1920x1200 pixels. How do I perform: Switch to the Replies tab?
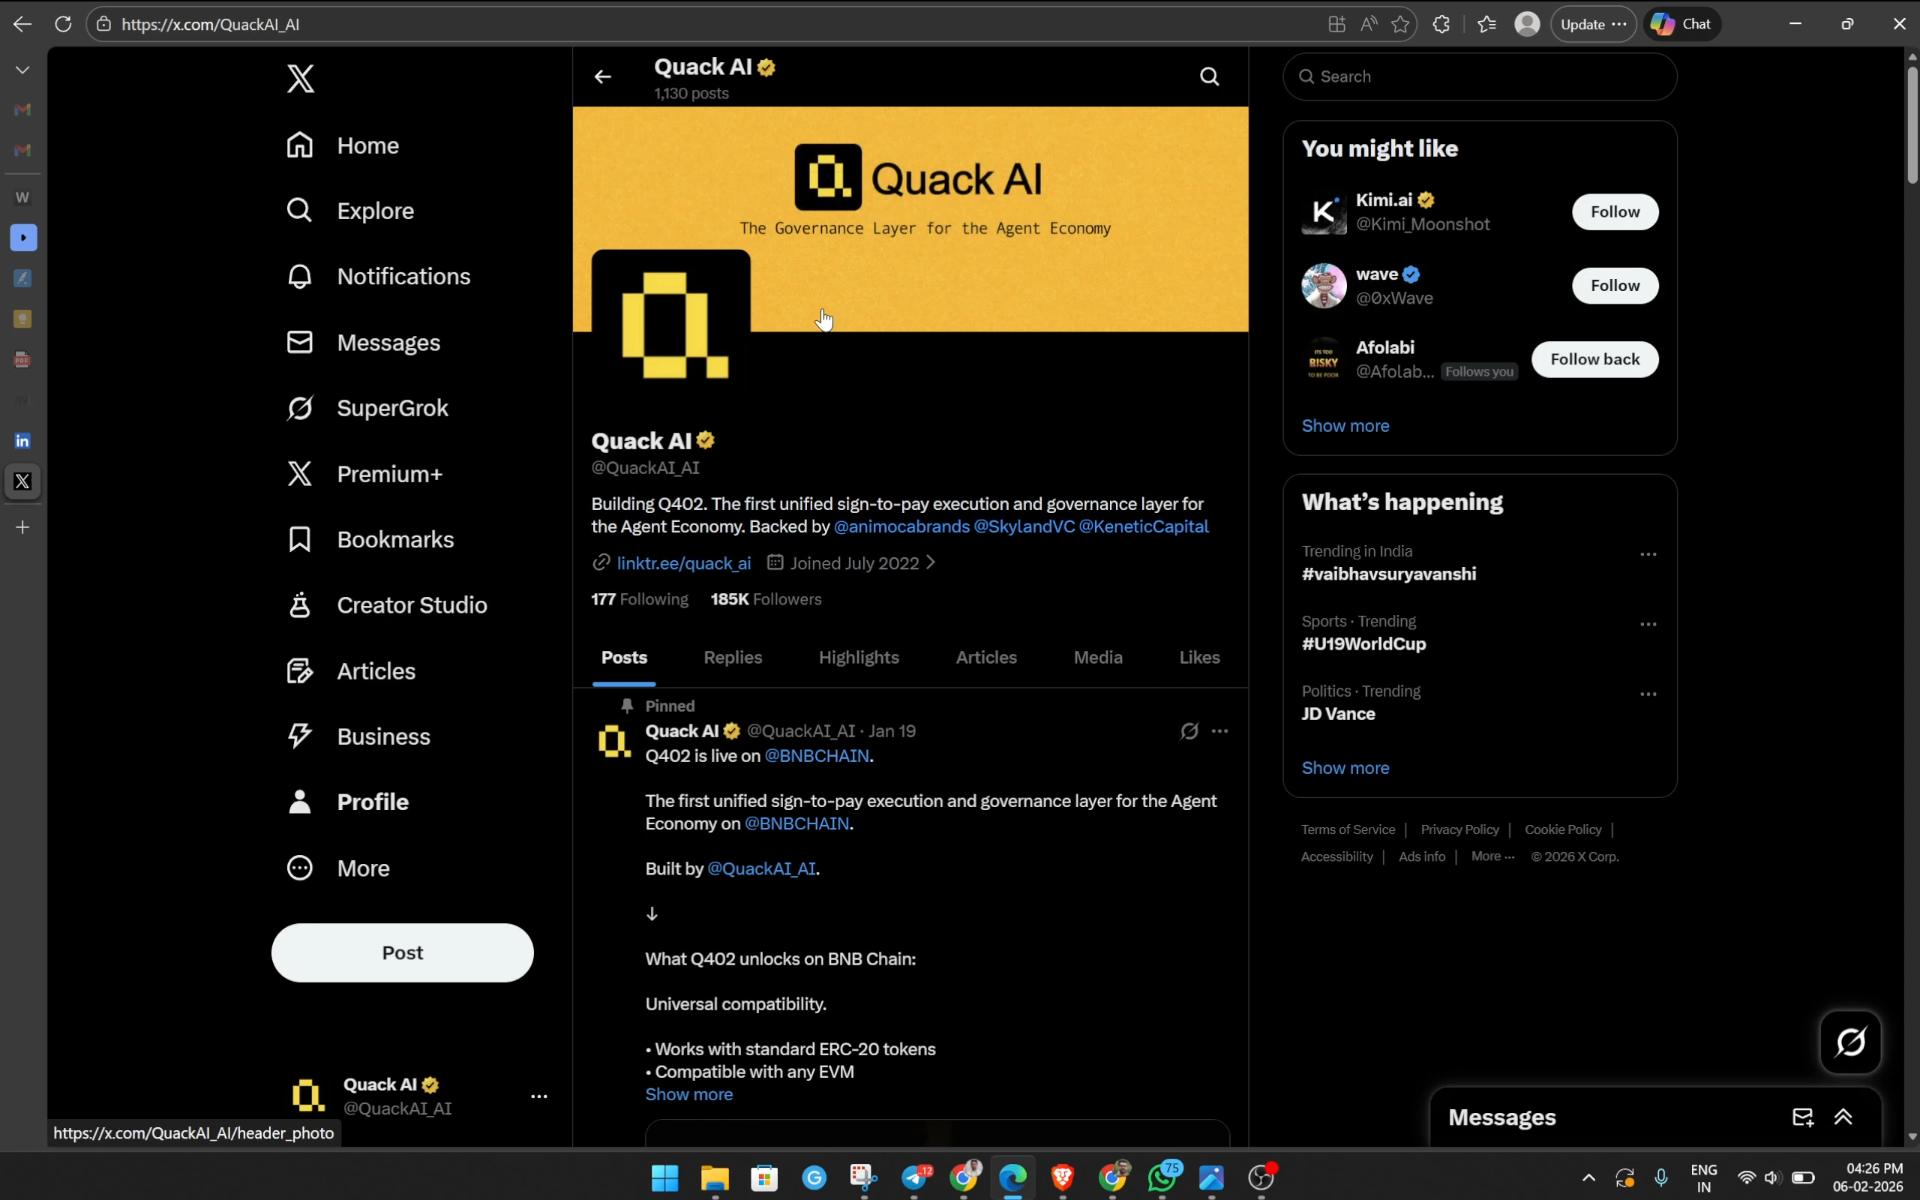click(733, 658)
